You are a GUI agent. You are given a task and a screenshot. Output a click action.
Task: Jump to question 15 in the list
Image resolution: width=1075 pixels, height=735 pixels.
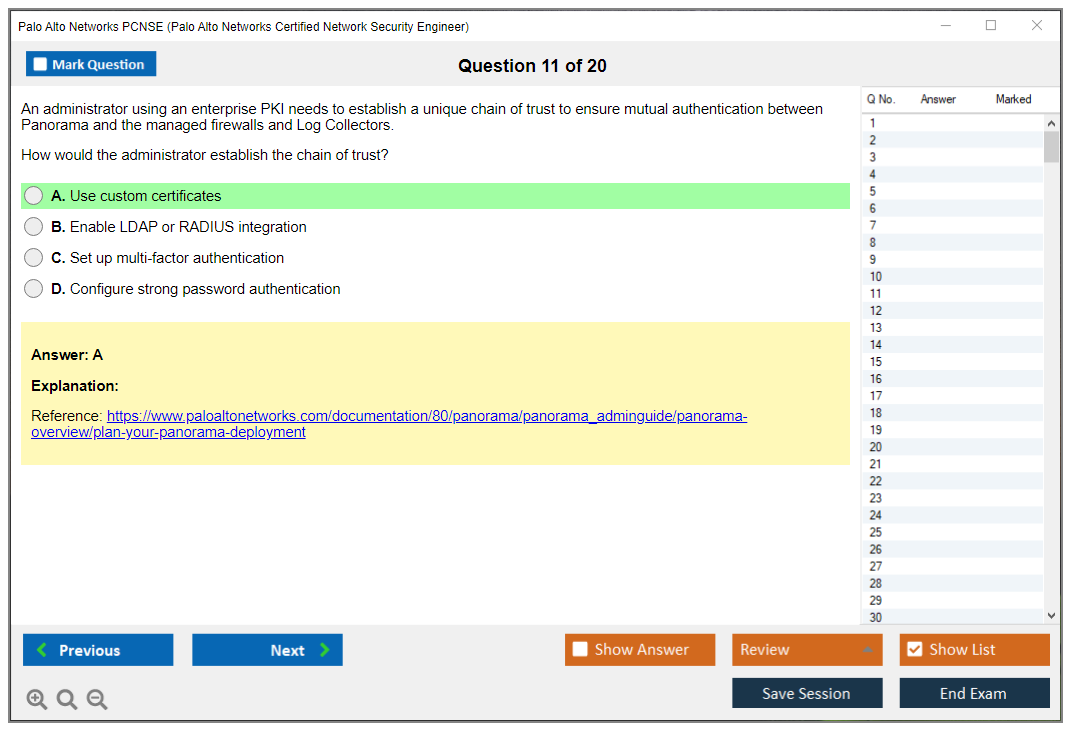tap(876, 362)
